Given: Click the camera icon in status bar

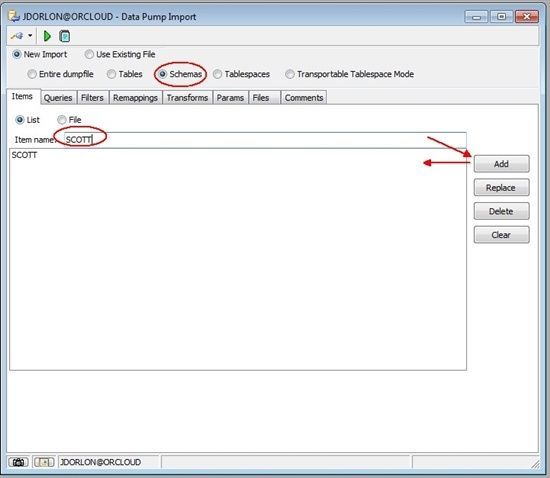Looking at the screenshot, I should (x=18, y=462).
